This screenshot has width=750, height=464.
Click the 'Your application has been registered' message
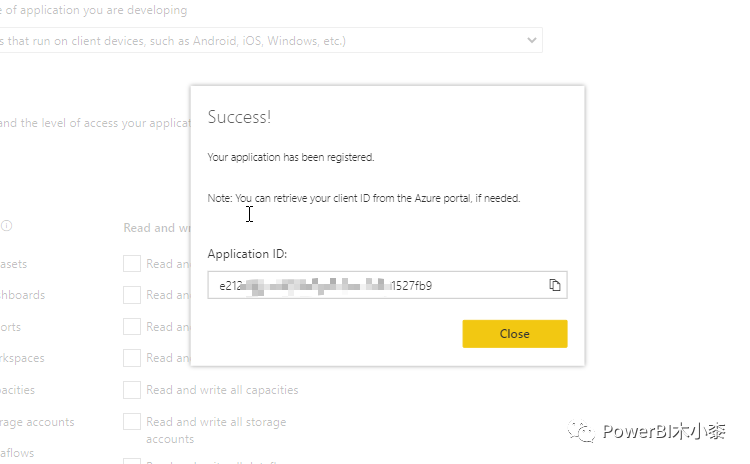(291, 157)
